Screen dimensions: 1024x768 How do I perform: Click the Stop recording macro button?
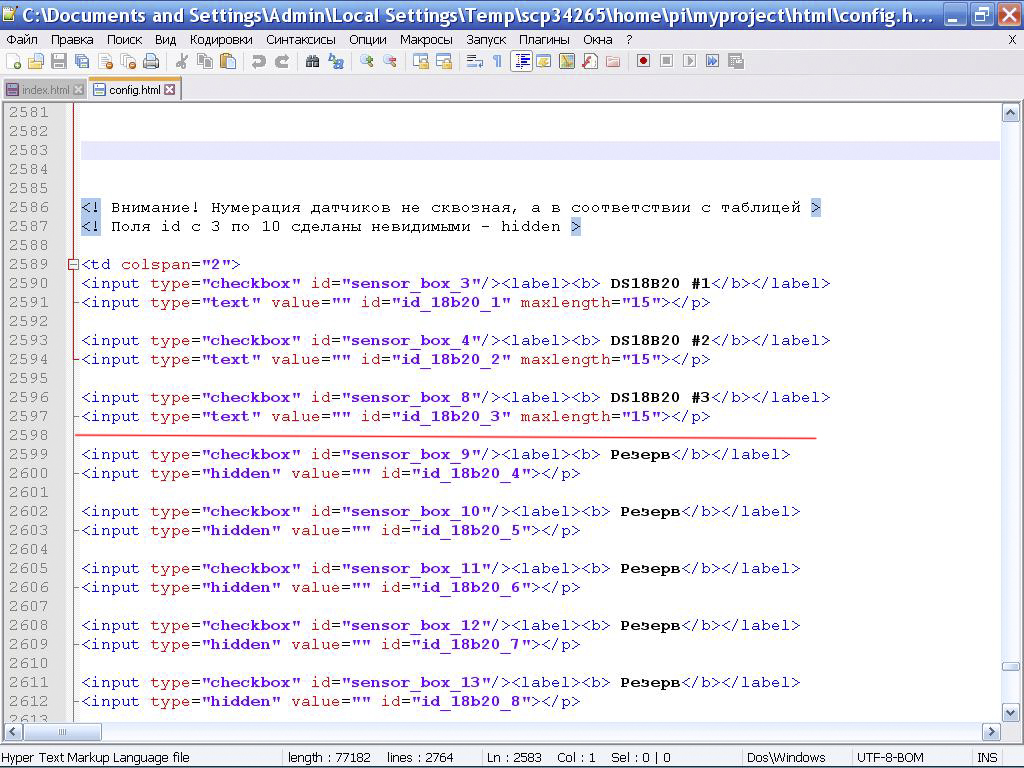(666, 61)
